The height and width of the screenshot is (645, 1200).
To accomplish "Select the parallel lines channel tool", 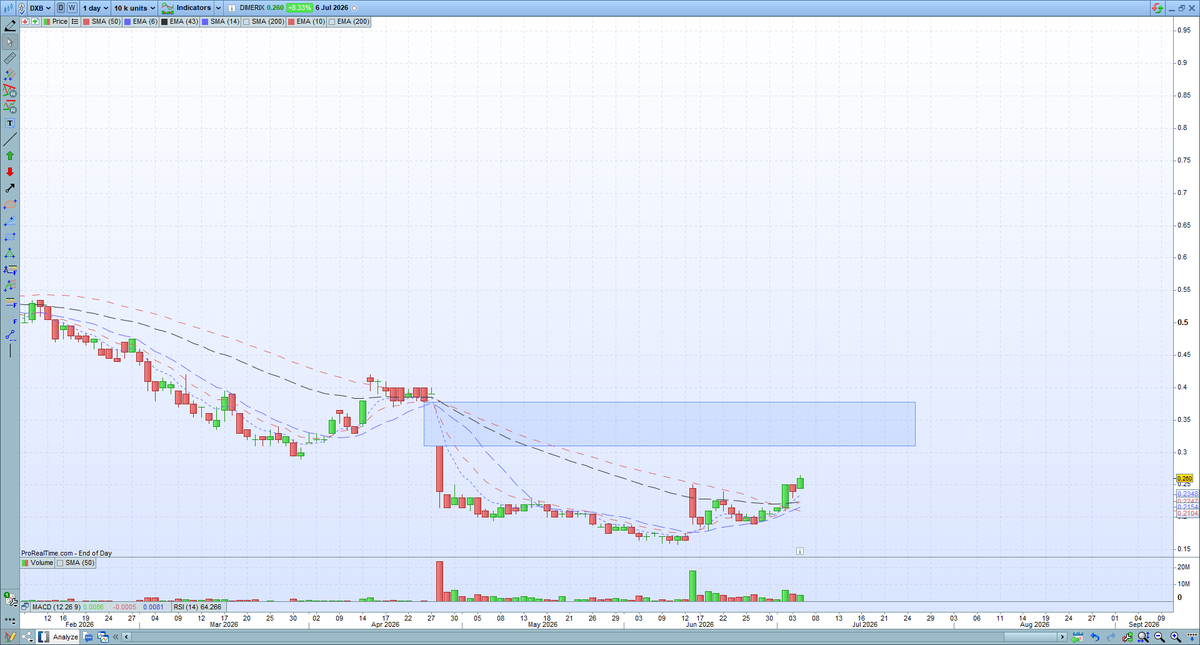I will point(10,74).
